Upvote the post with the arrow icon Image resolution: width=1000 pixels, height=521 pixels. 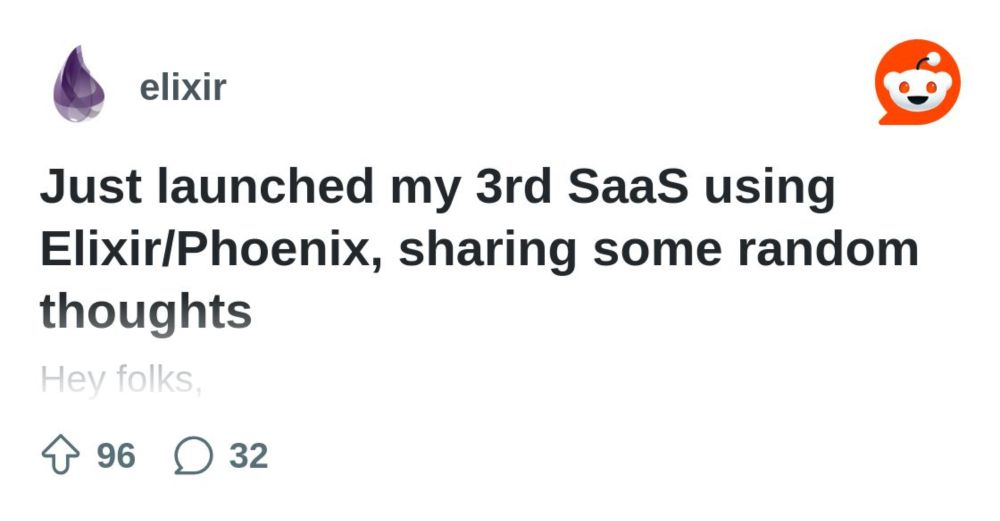point(61,456)
